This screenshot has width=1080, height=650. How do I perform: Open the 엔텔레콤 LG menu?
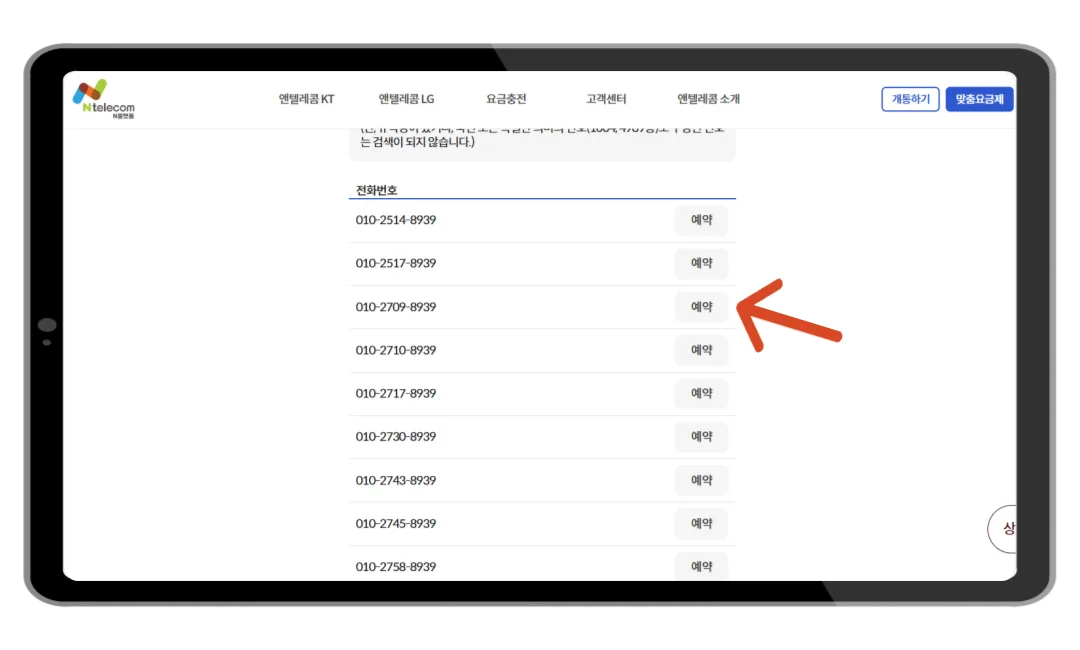pos(406,99)
